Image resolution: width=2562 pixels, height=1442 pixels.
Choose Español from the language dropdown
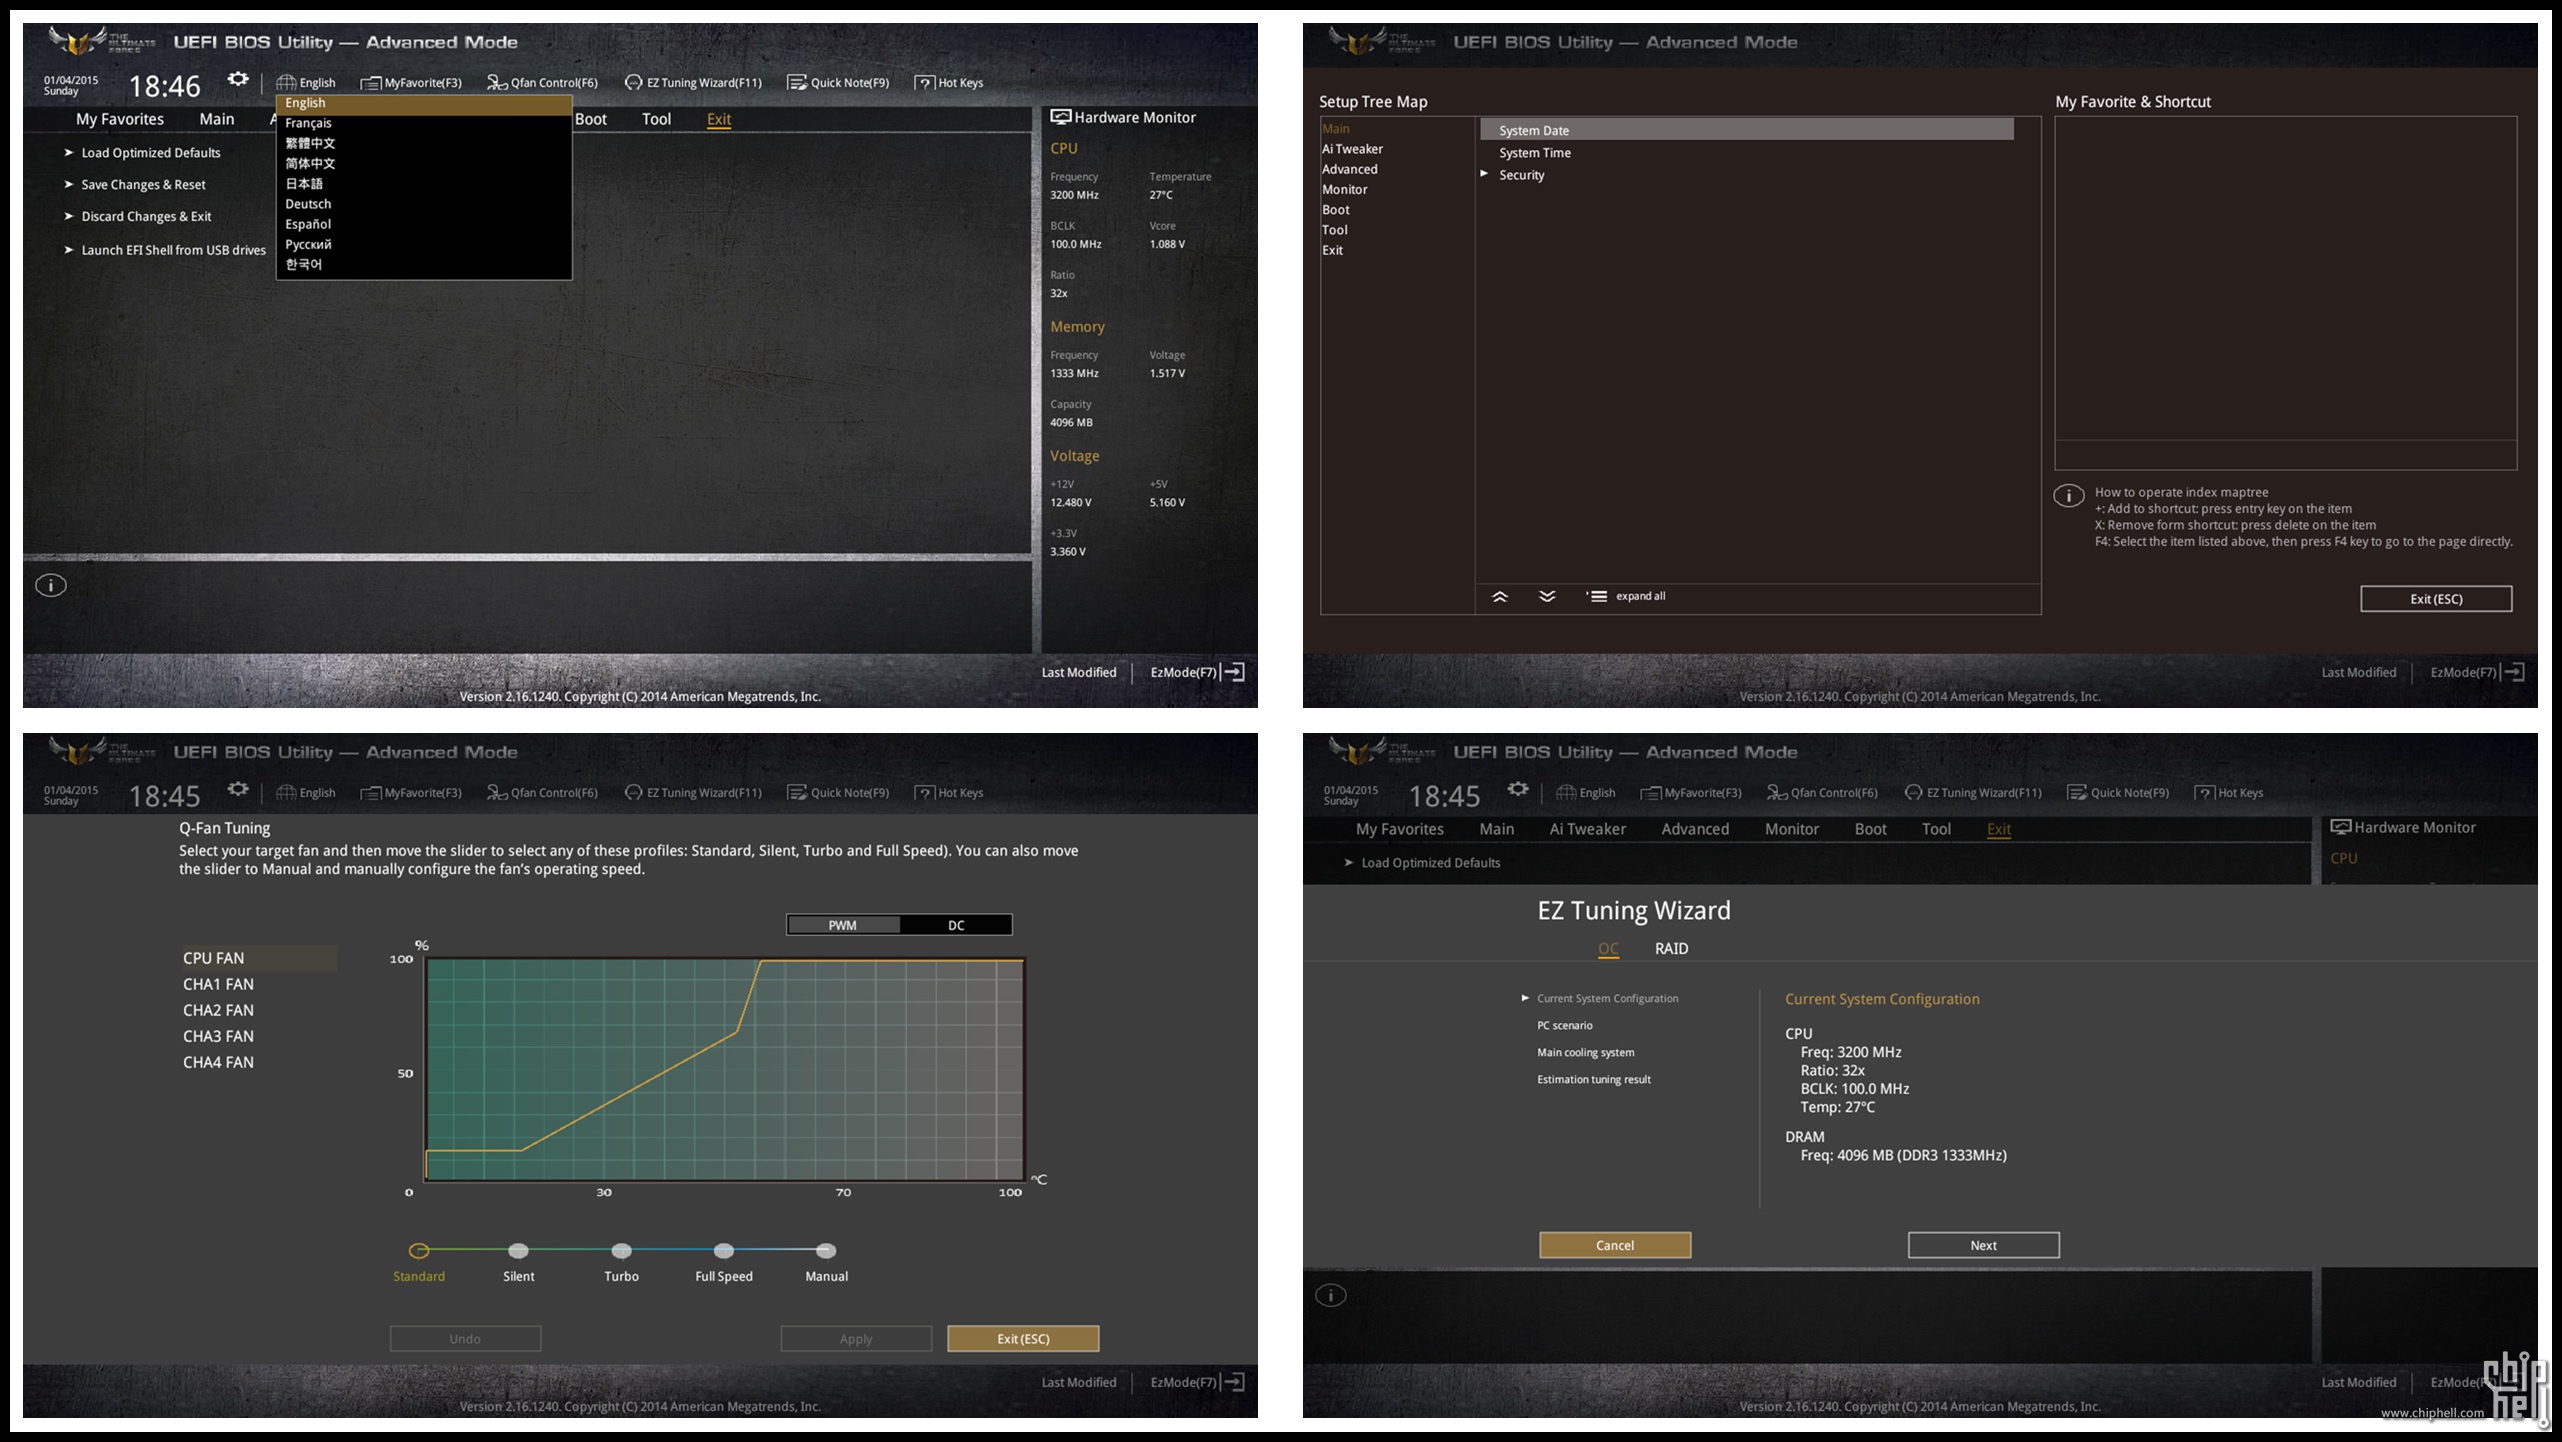coord(424,224)
